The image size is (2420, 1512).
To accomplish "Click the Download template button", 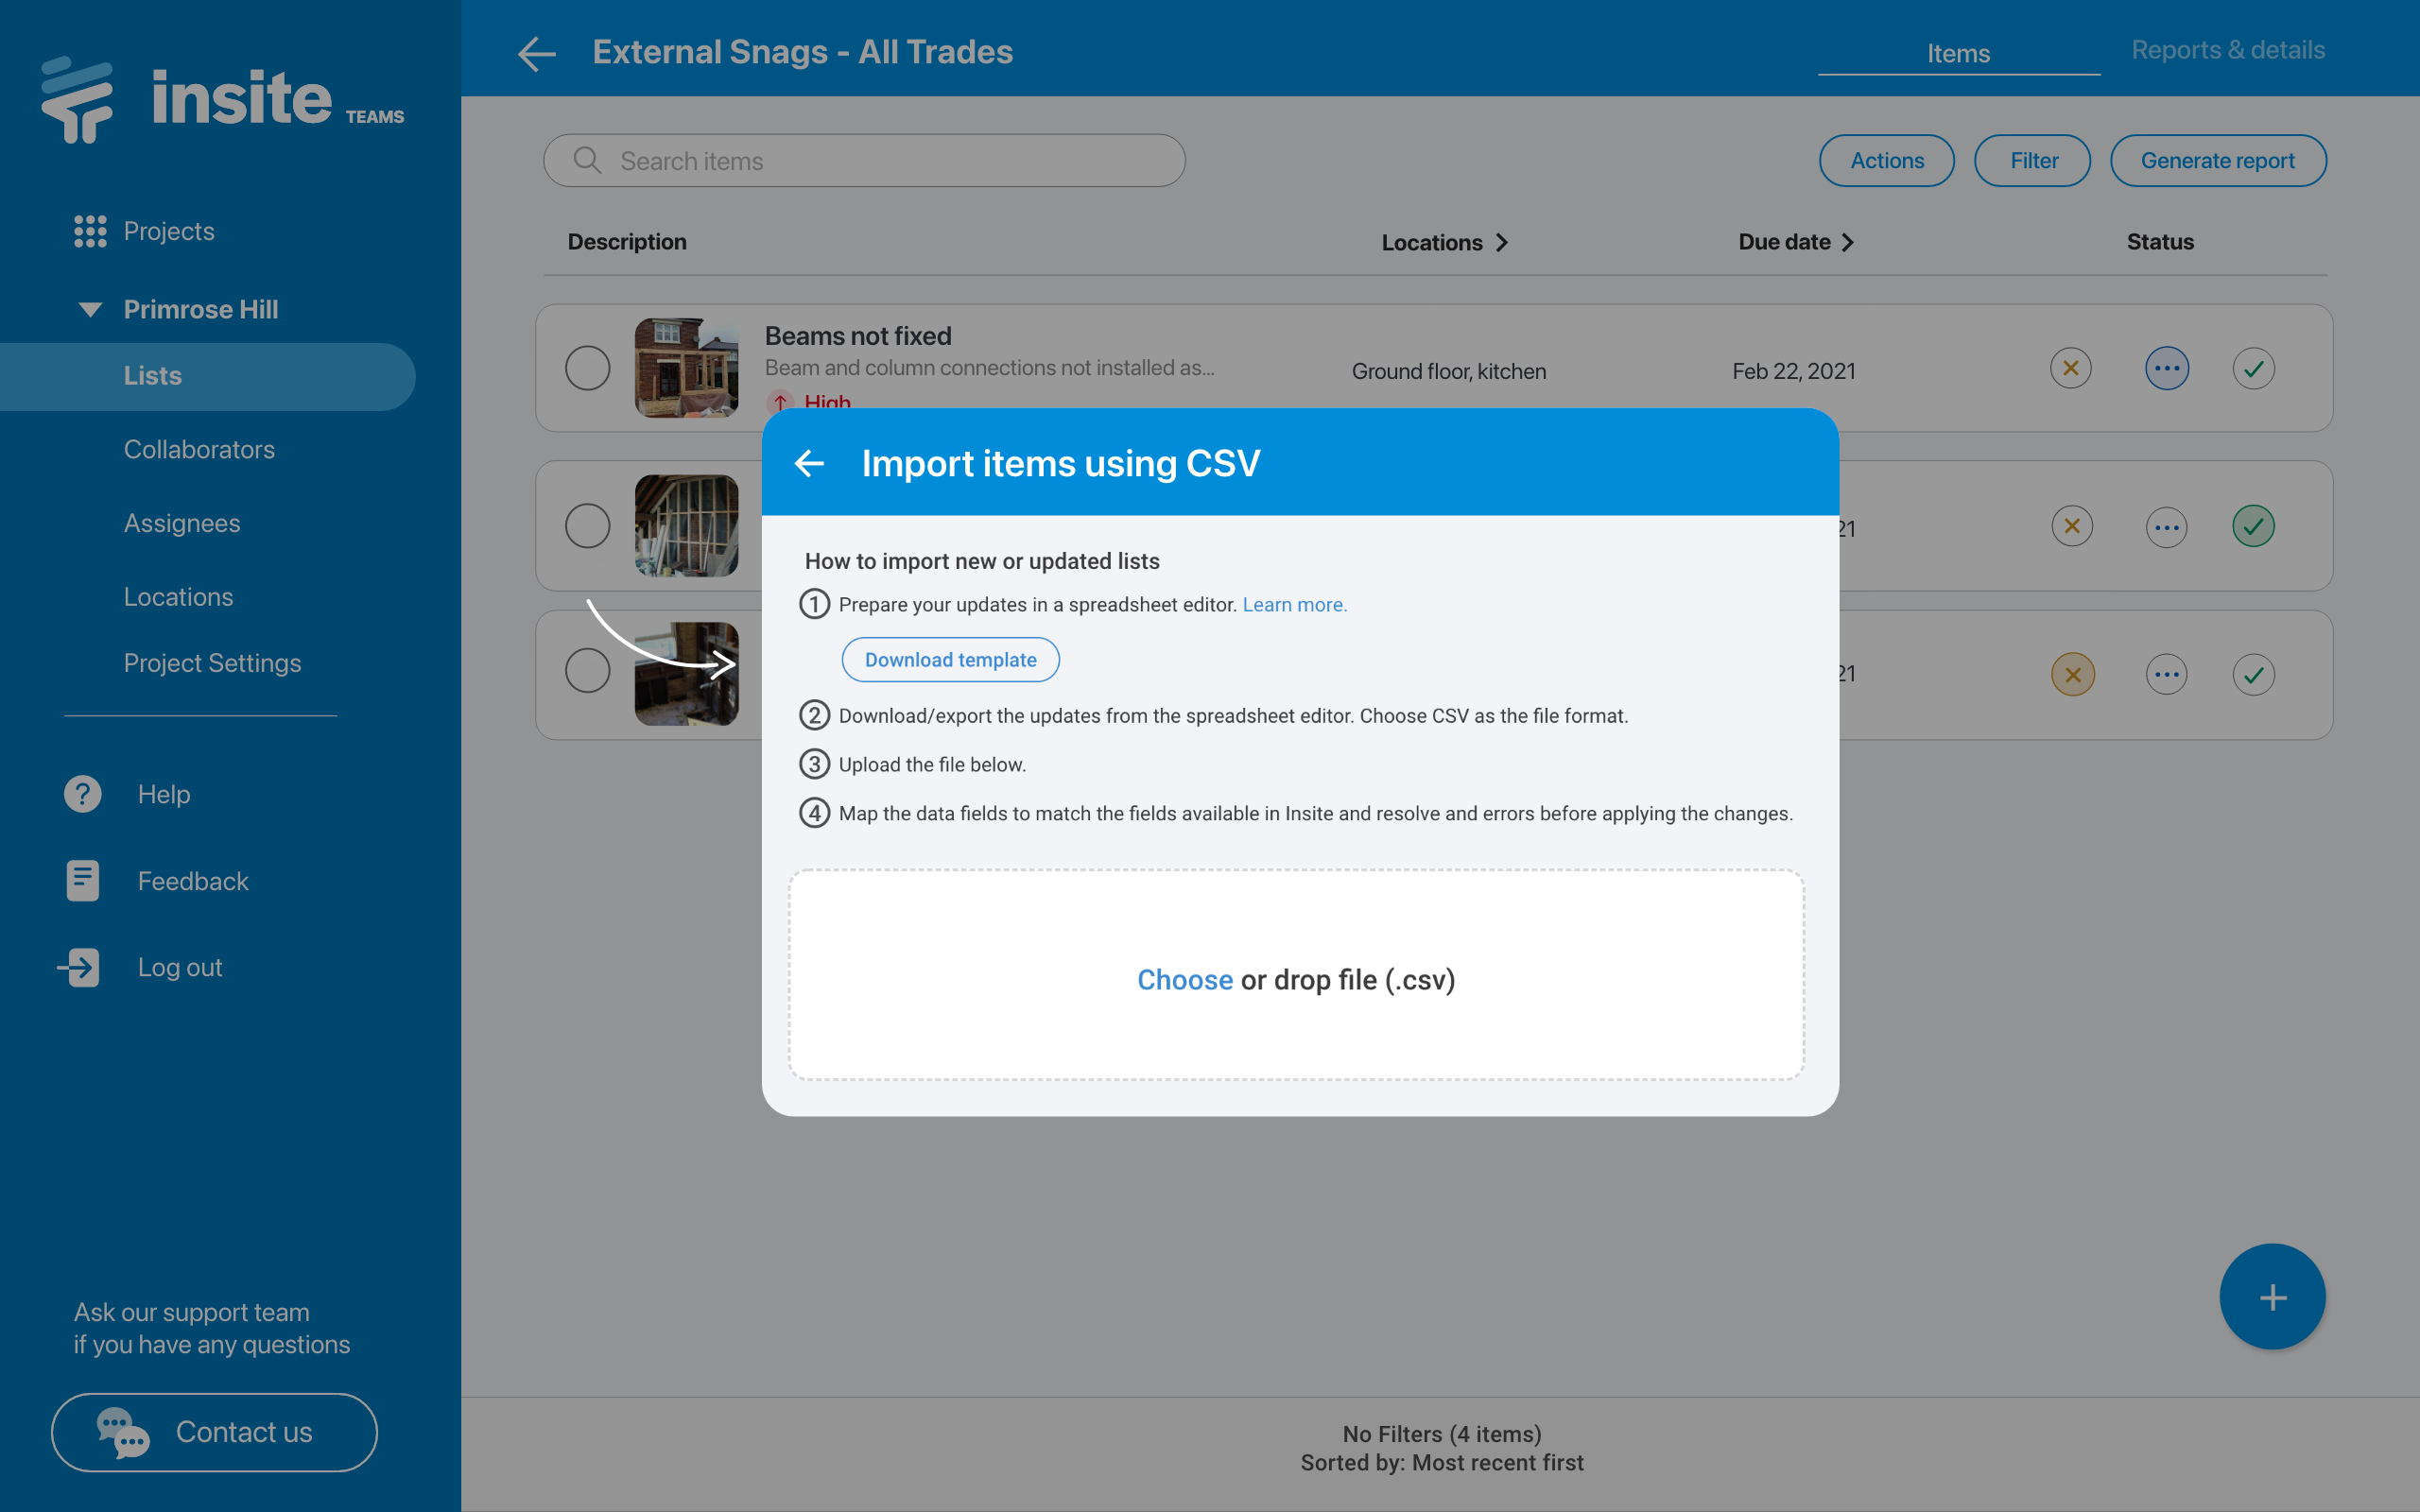I will pyautogui.click(x=950, y=660).
